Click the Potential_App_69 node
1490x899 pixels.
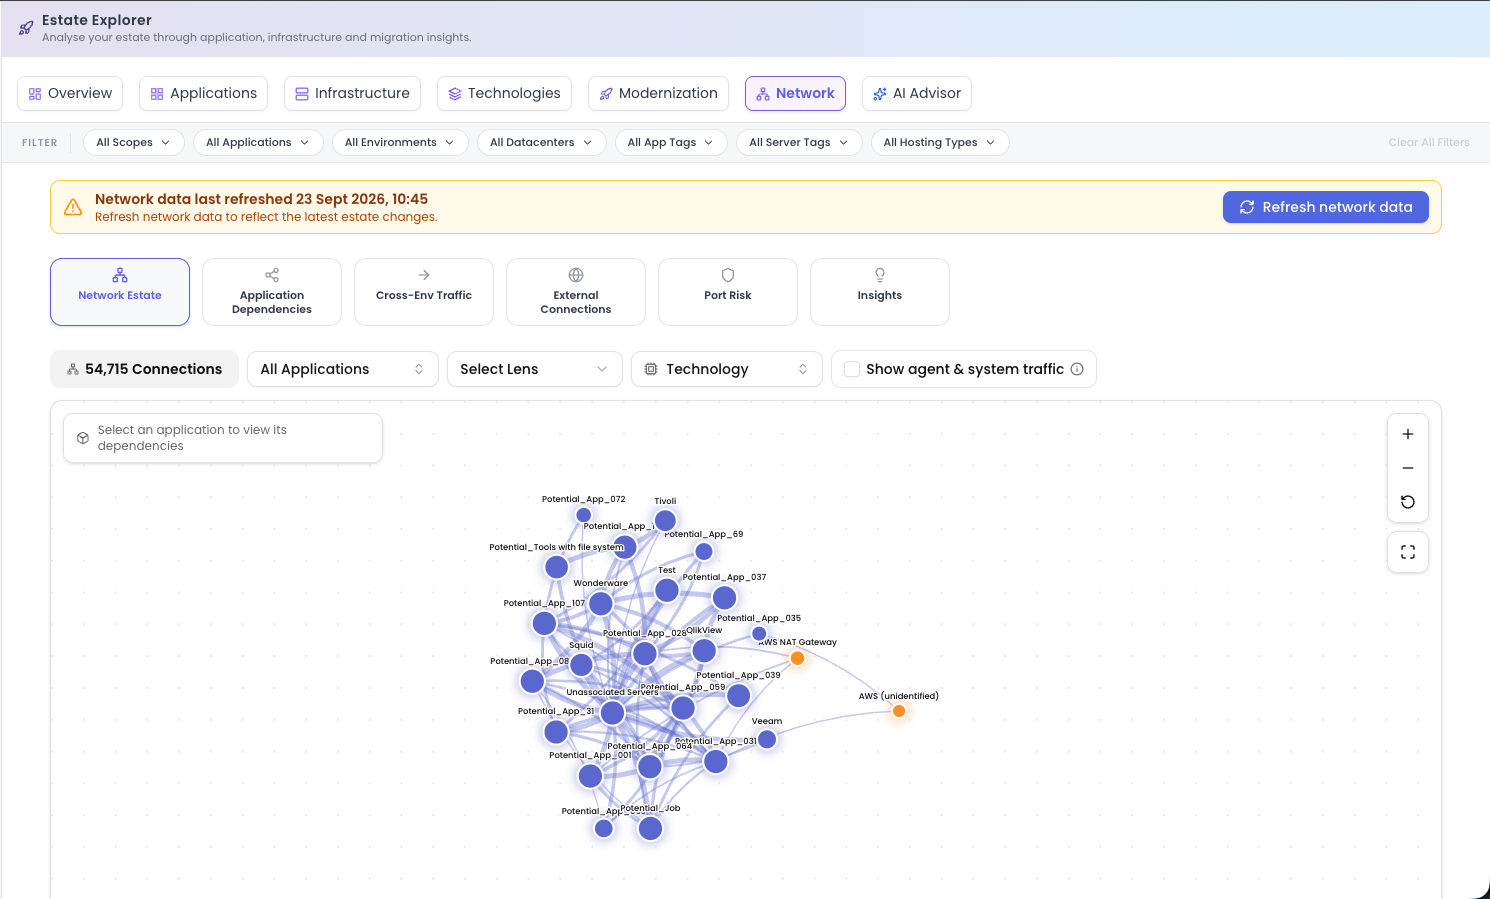tap(704, 551)
